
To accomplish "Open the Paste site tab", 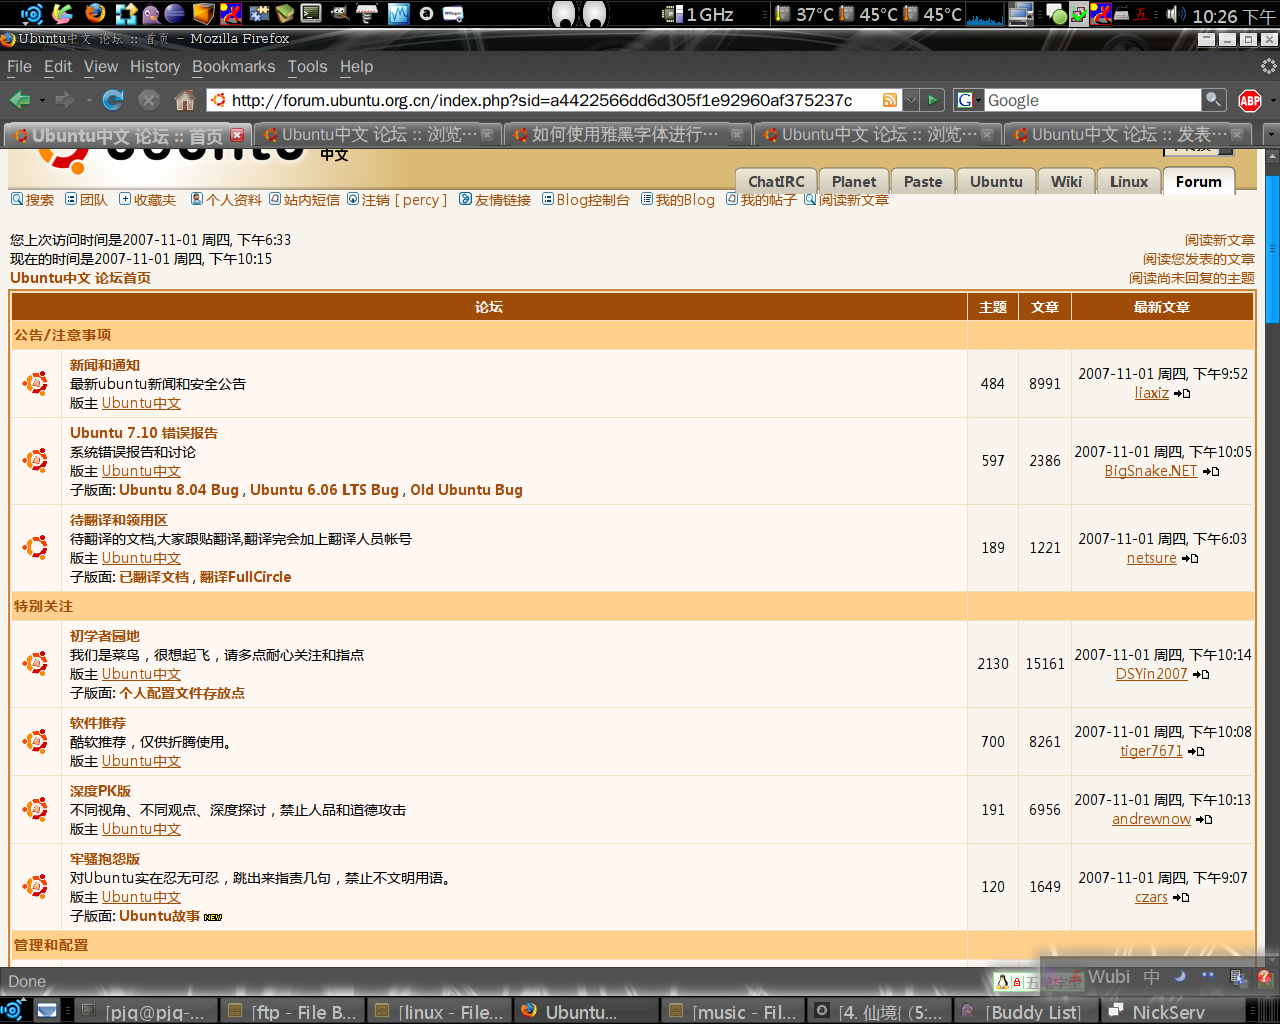I will pos(923,181).
